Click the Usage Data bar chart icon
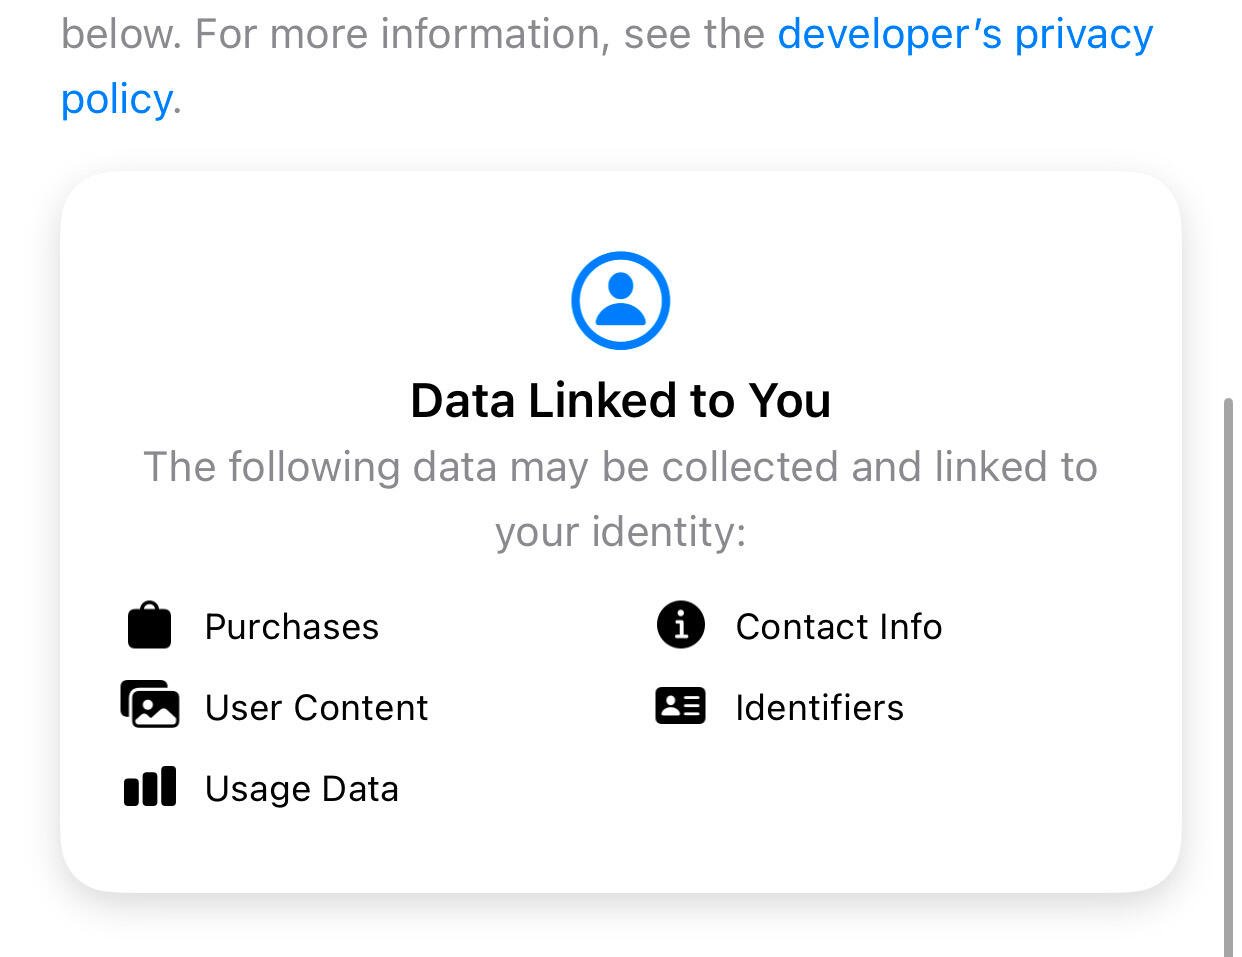The height and width of the screenshot is (957, 1242). [150, 787]
